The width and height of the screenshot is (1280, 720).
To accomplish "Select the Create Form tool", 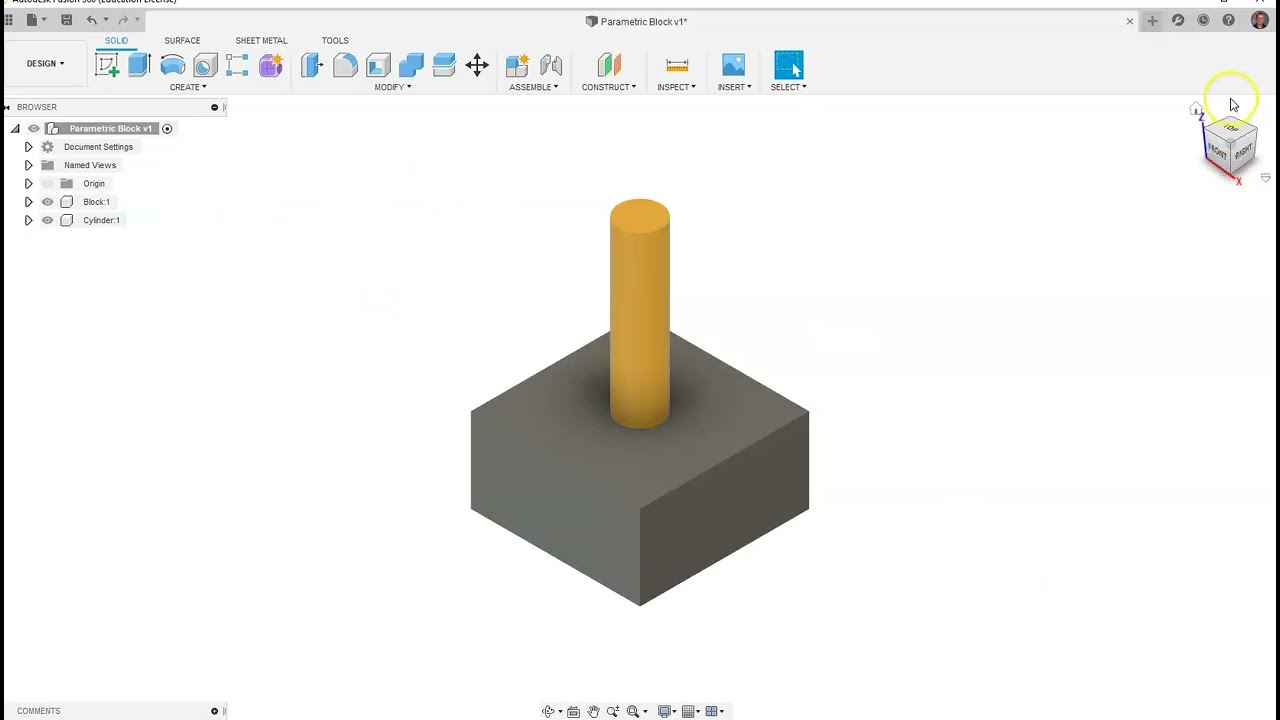I will click(271, 66).
